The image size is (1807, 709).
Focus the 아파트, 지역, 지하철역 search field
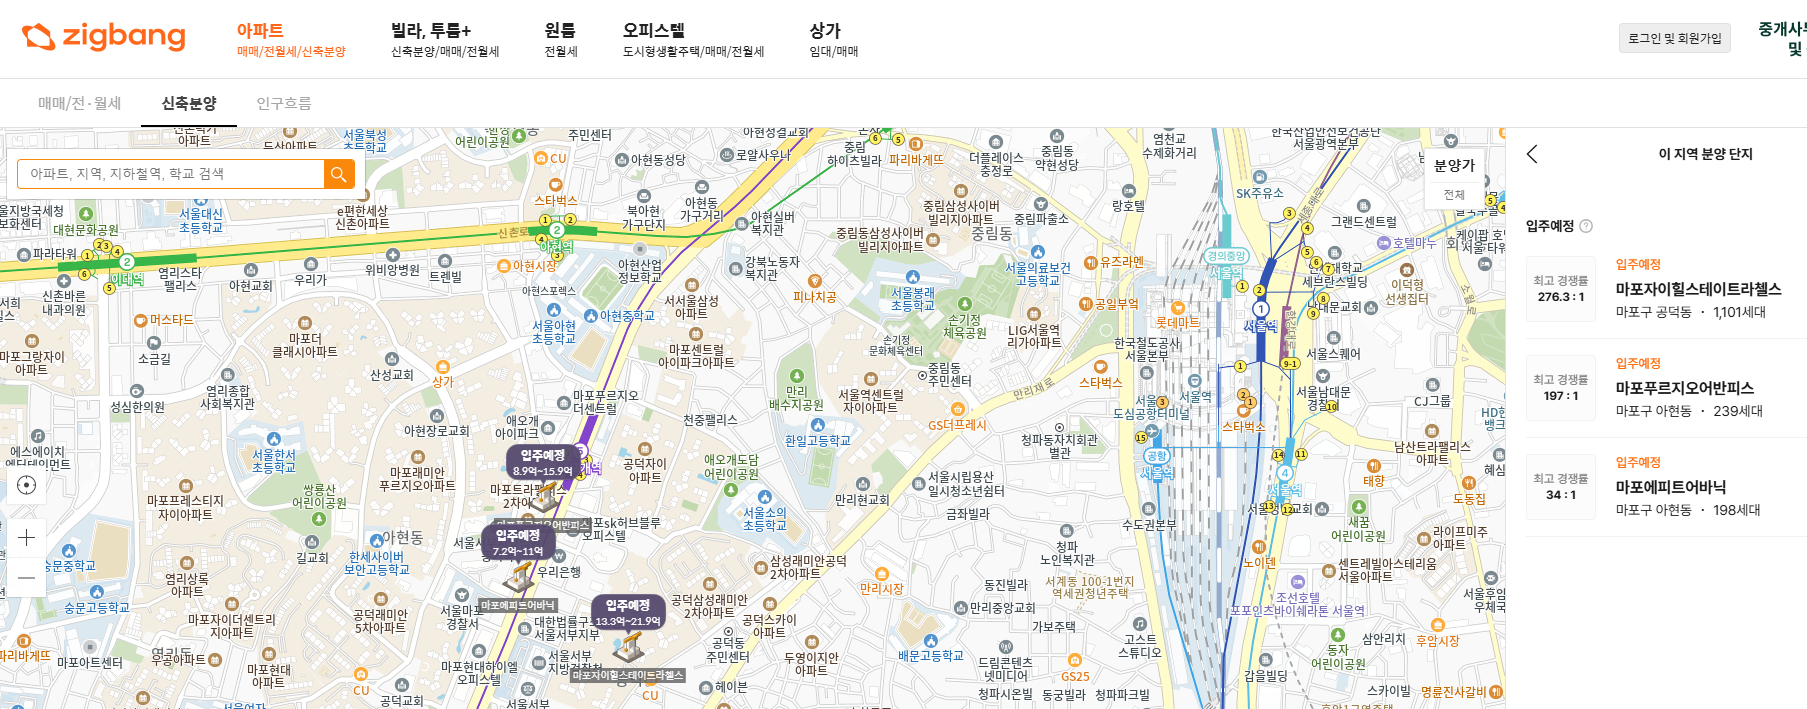coord(171,174)
